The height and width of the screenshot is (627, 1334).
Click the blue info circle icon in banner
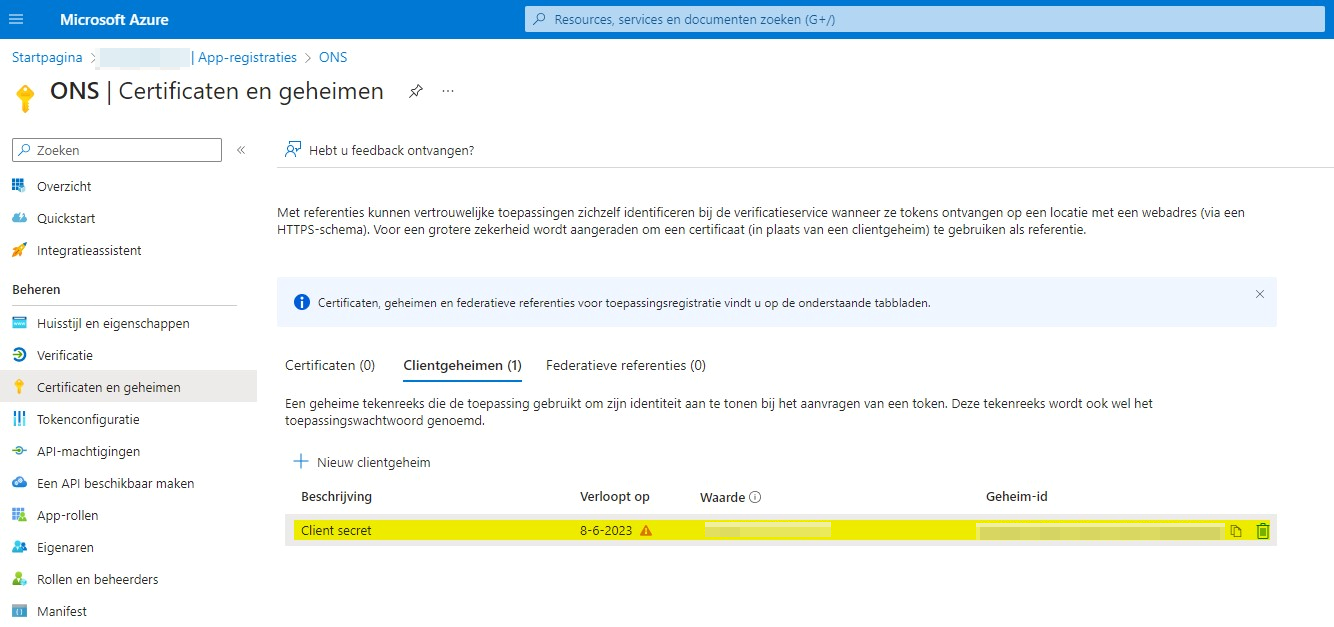coord(302,302)
